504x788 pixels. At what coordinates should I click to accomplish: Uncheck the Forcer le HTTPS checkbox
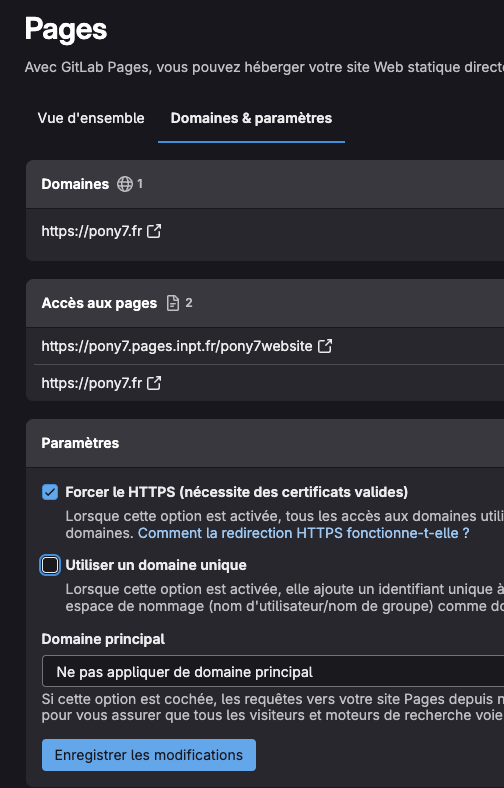pyautogui.click(x=50, y=492)
